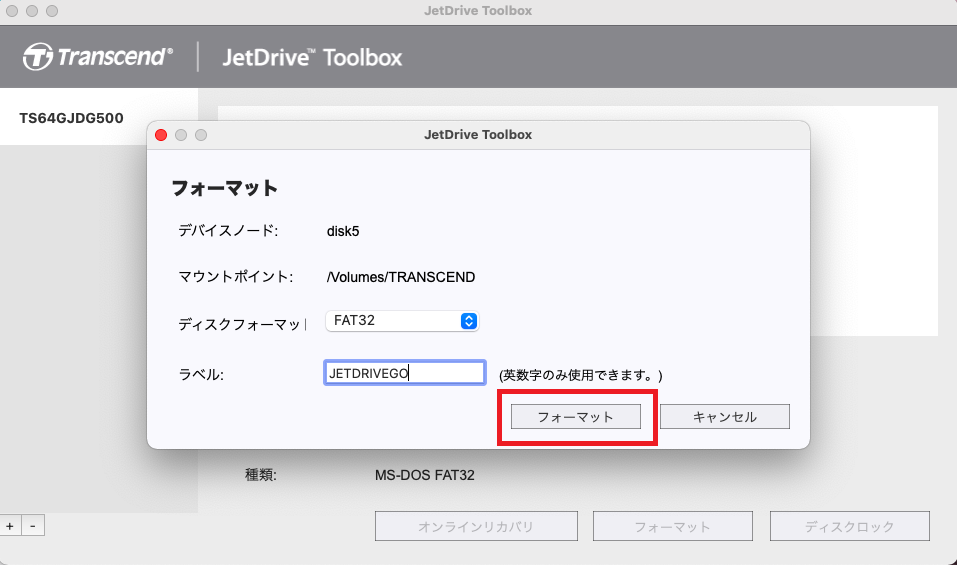Click the フォーマット heading in dialog

click(x=225, y=188)
